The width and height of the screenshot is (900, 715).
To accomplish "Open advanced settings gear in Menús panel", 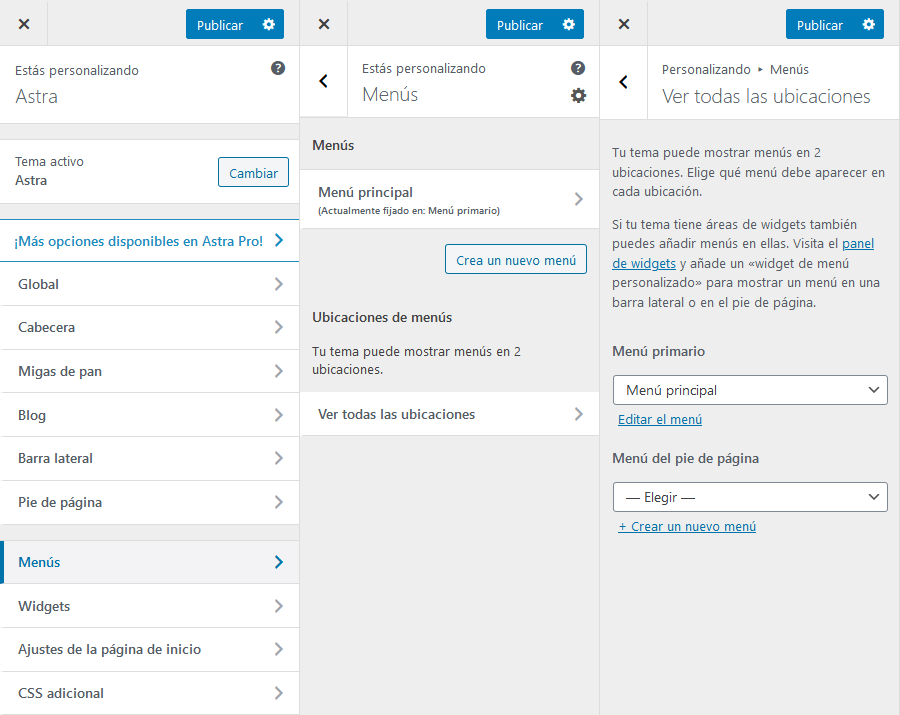I will pyautogui.click(x=578, y=95).
